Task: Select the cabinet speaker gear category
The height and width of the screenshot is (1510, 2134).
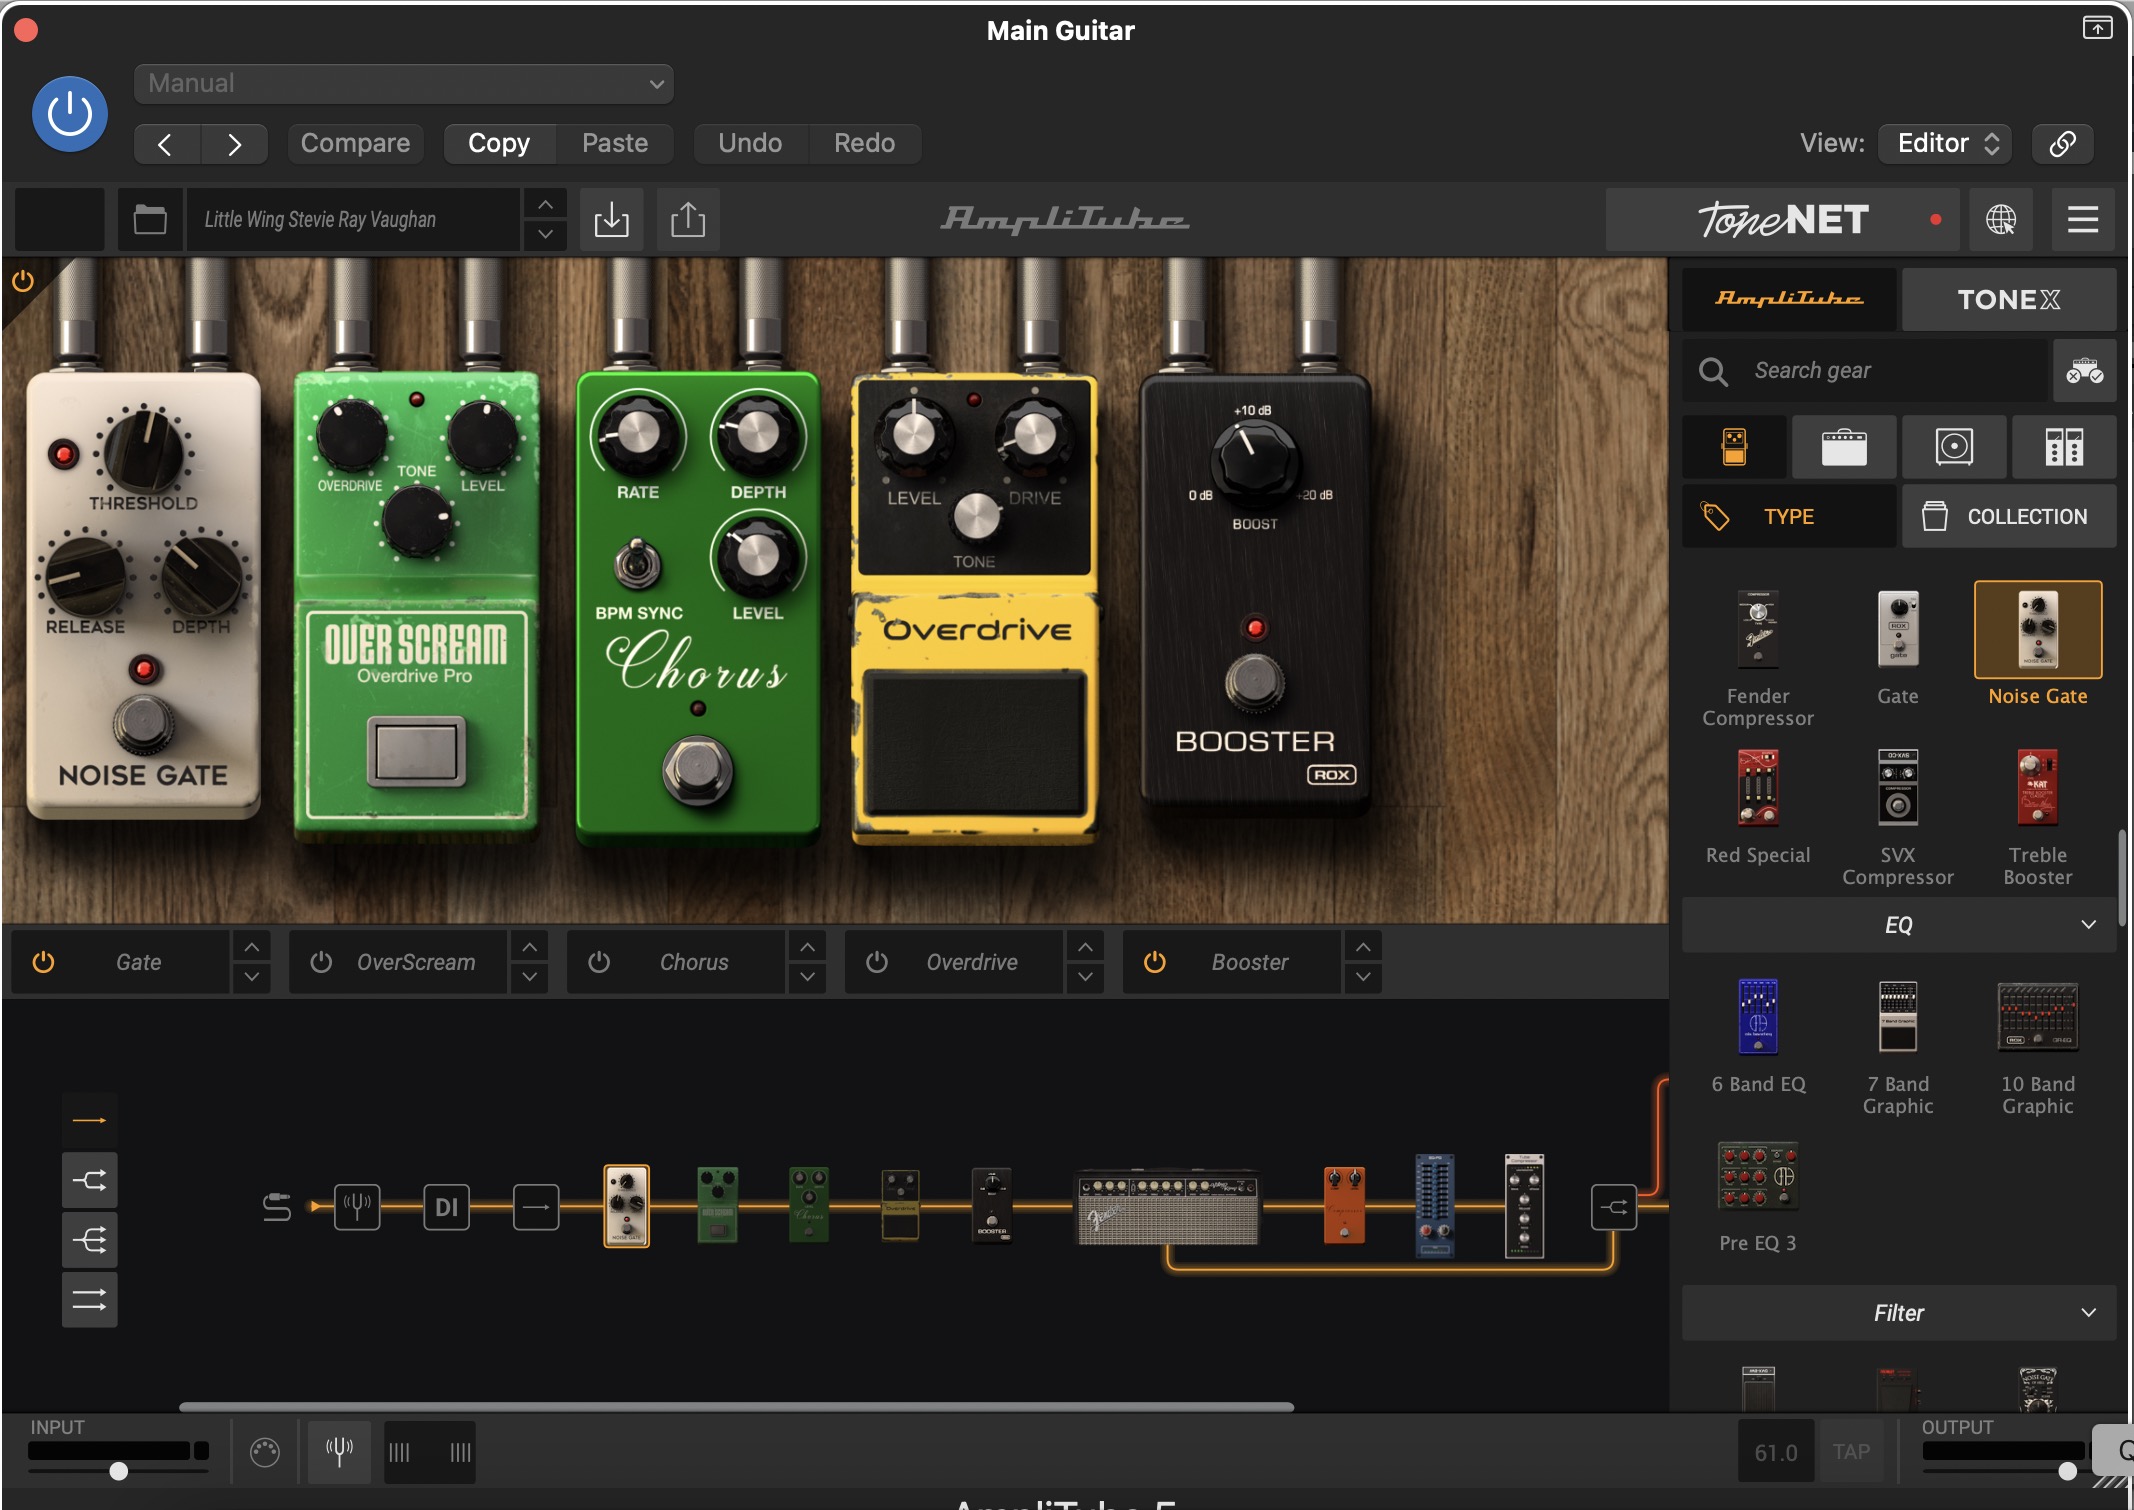Action: click(1954, 447)
